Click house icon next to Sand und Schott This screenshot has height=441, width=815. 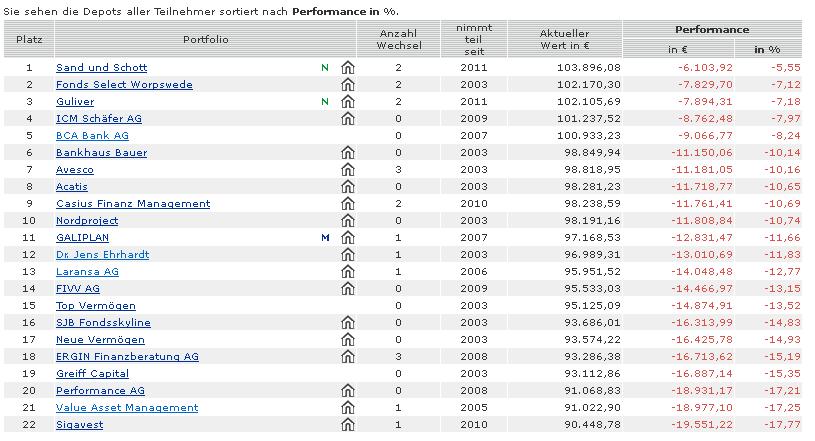click(348, 68)
